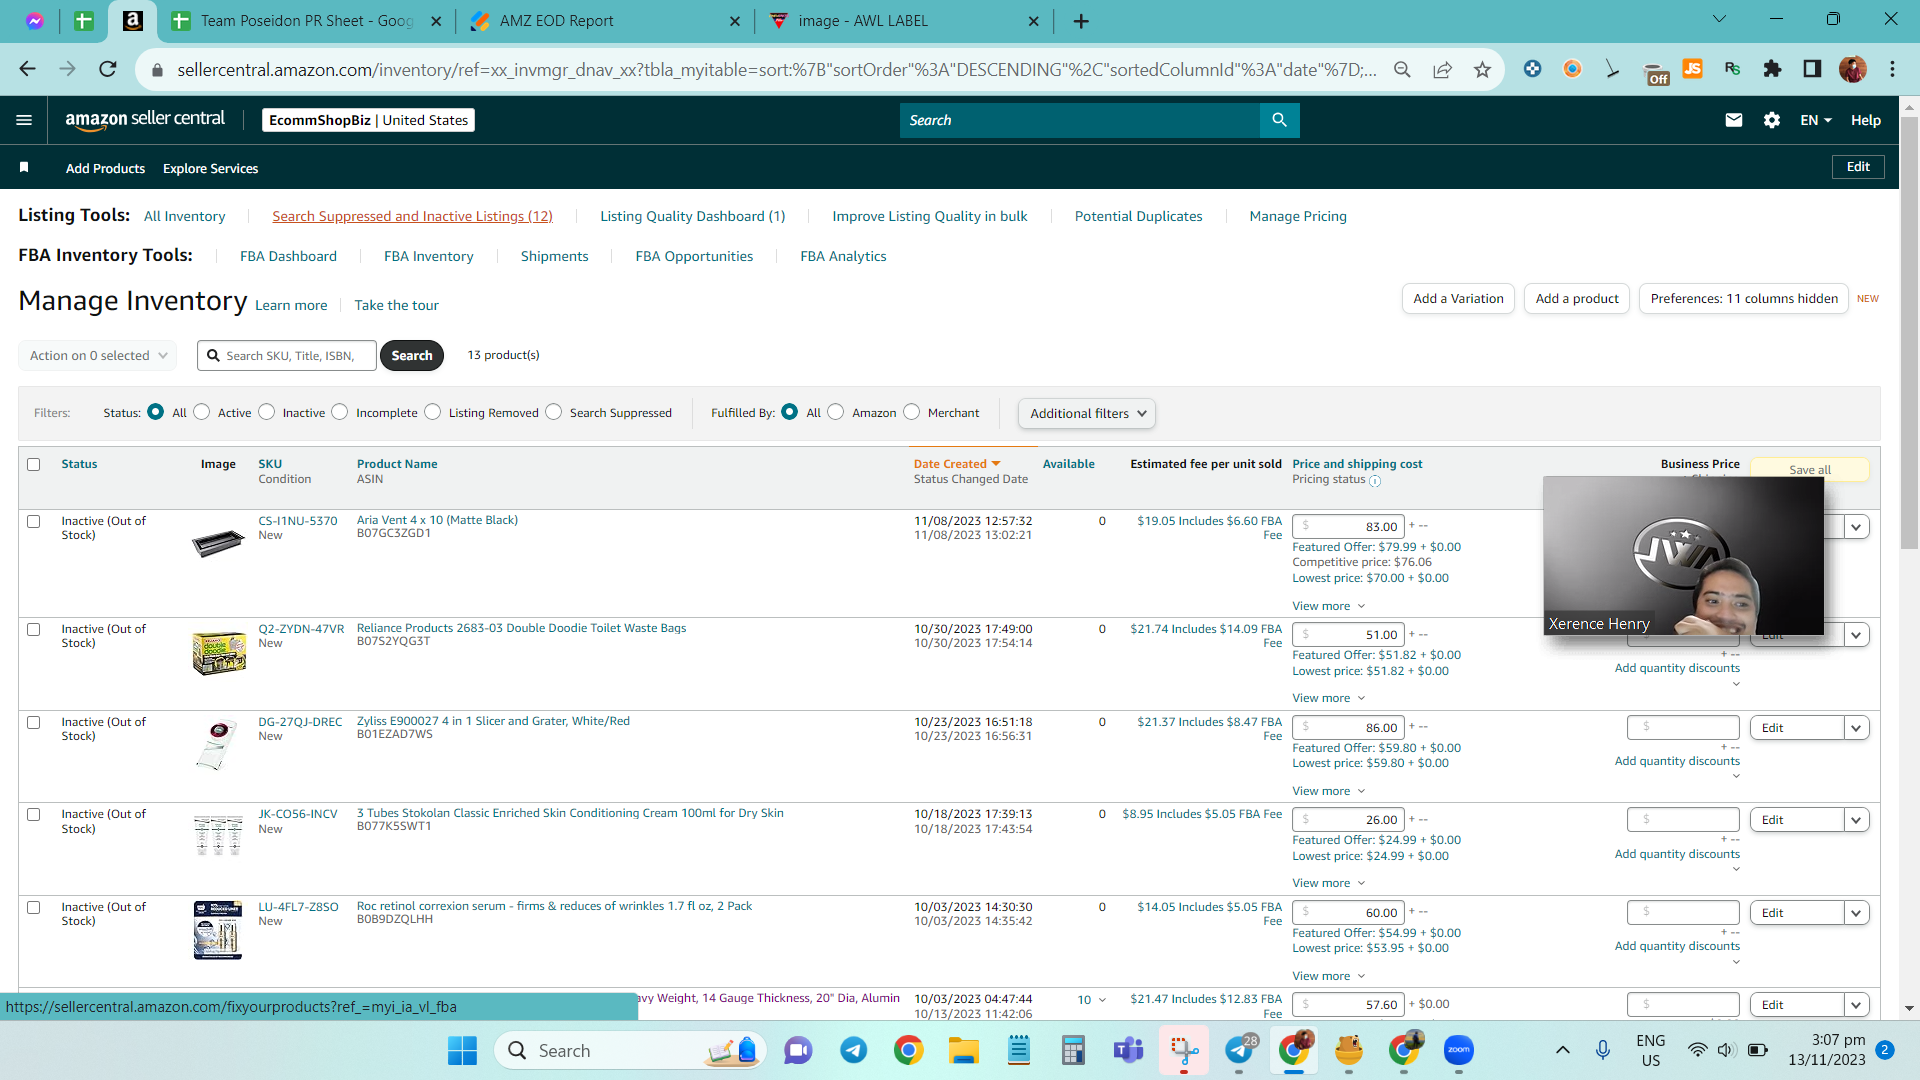1920x1080 pixels.
Task: Click the browser zoom magnifier icon
Action: point(1402,69)
